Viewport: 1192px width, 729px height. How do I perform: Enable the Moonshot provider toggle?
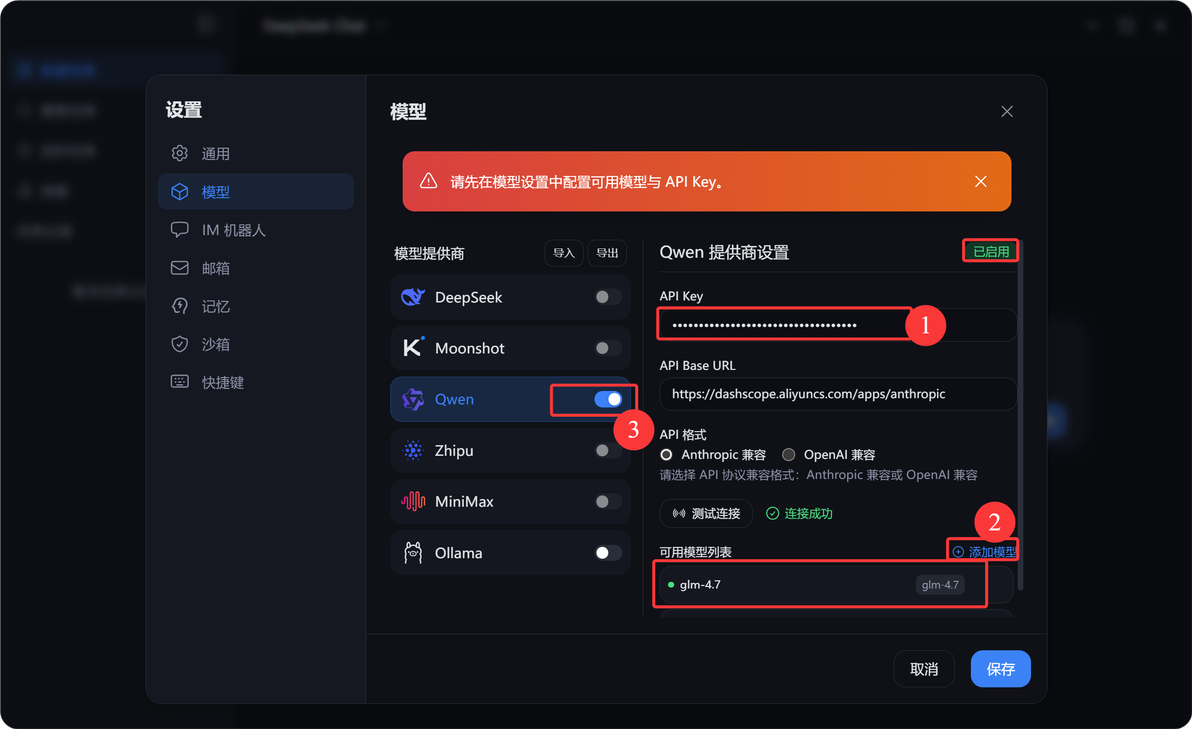pyautogui.click(x=608, y=348)
